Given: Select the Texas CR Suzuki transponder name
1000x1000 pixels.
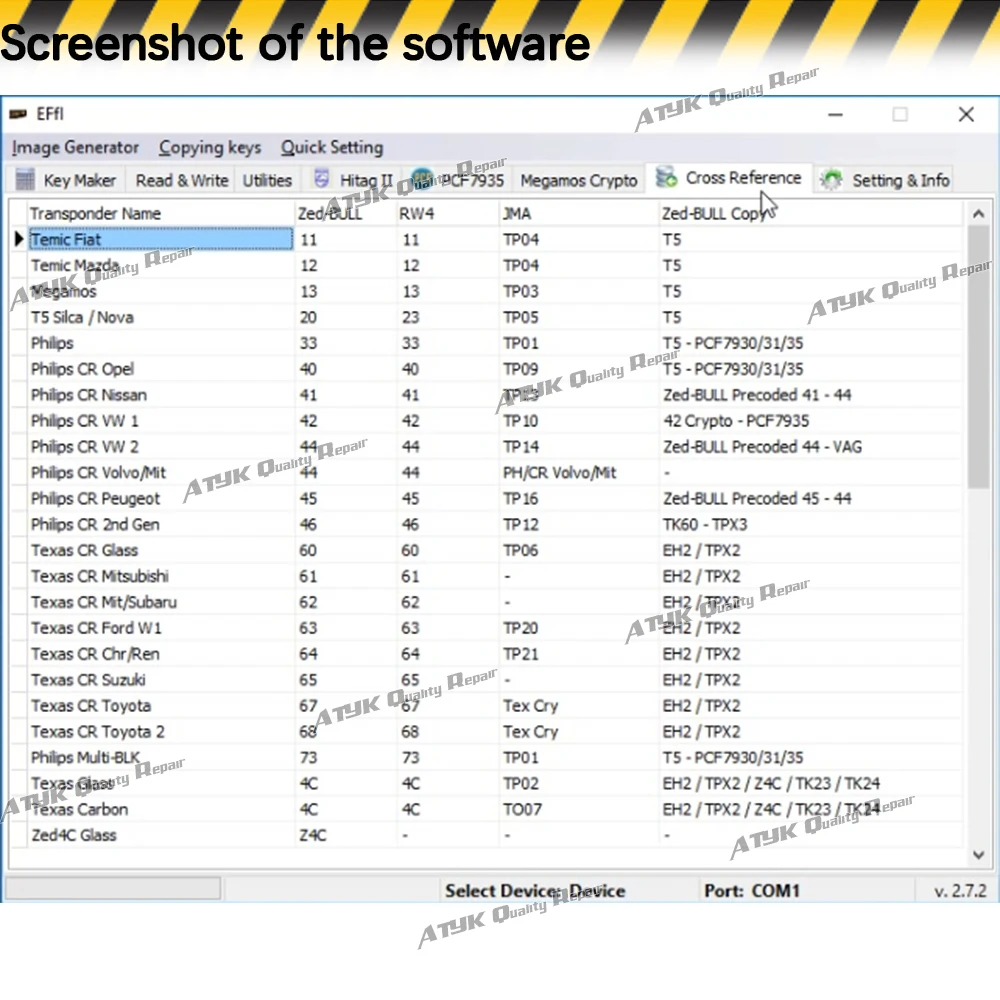Looking at the screenshot, I should pos(88,680).
